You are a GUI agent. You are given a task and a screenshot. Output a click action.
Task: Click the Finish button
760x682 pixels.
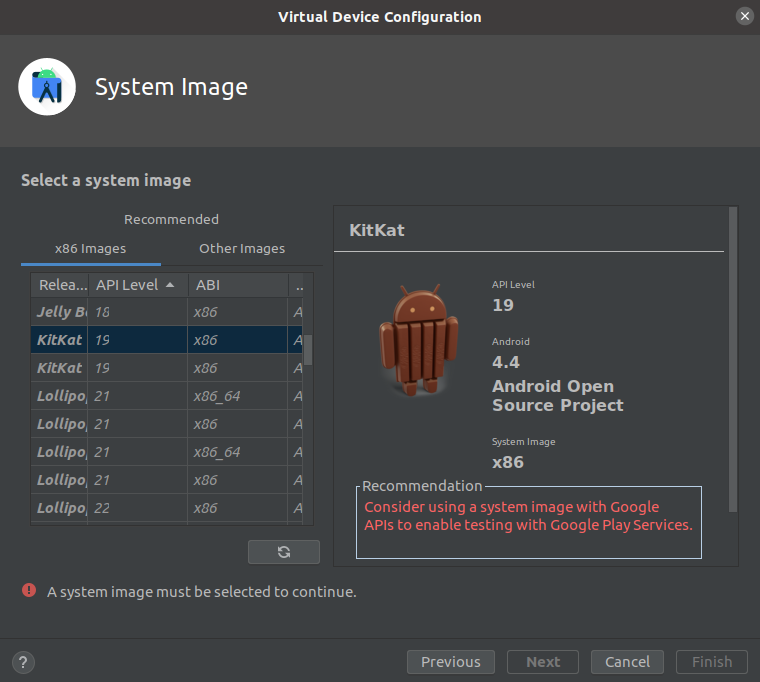click(x=712, y=662)
